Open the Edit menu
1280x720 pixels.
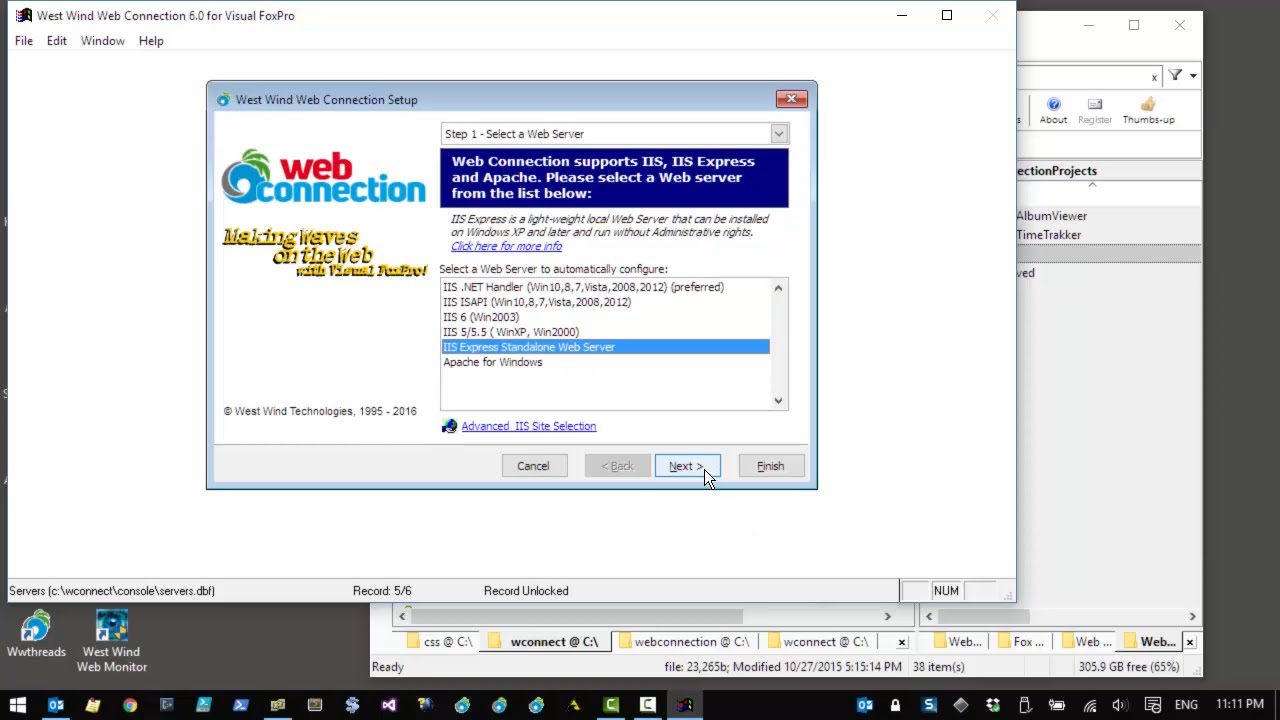(x=57, y=41)
